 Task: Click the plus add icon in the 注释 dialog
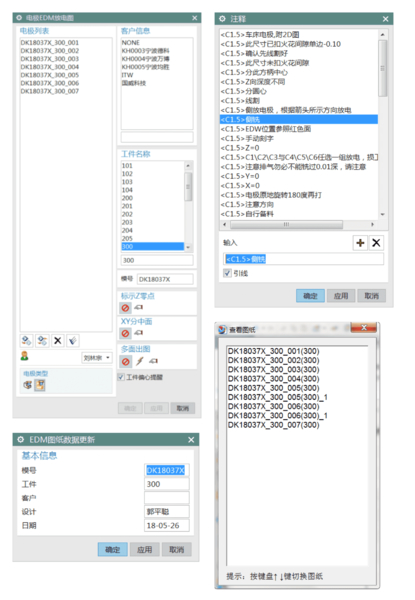tap(360, 243)
